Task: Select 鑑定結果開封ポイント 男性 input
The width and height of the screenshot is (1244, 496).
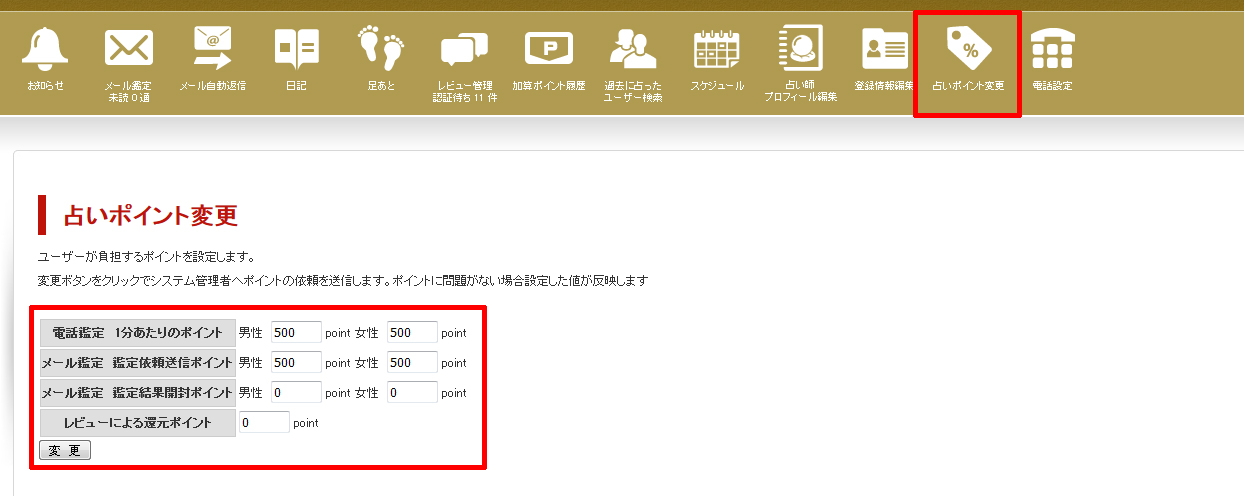Action: [296, 392]
